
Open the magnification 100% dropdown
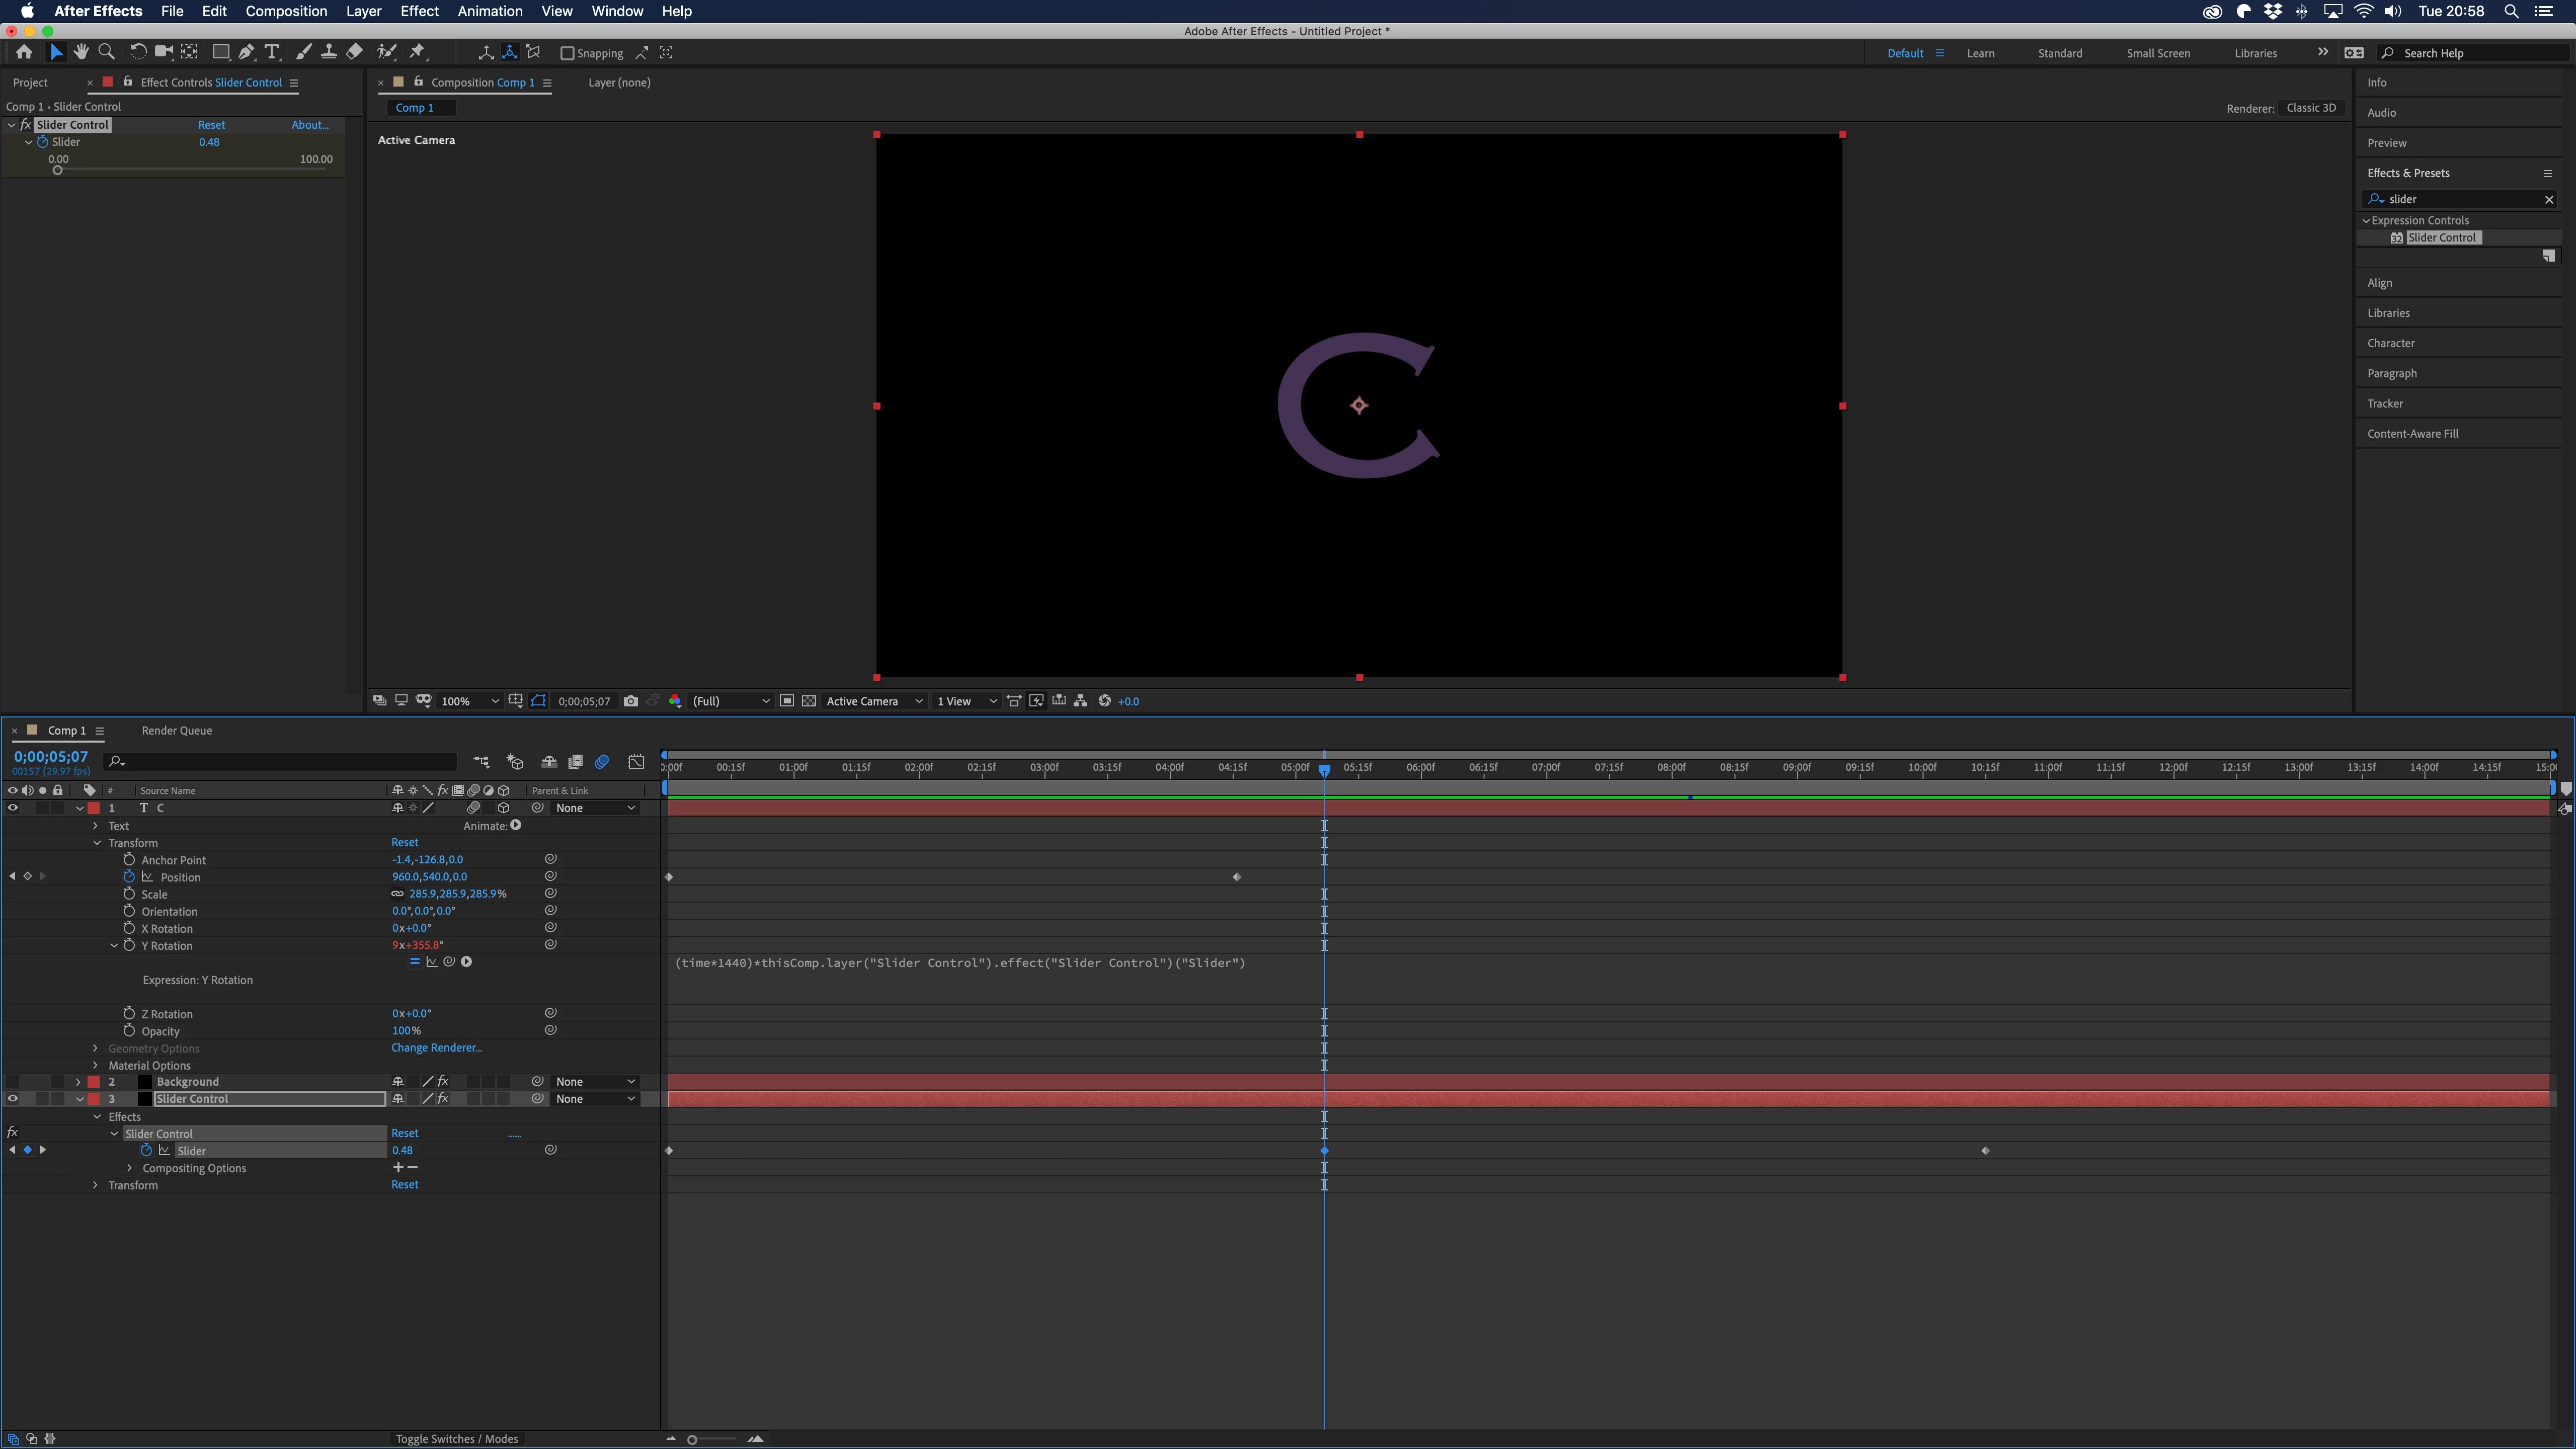point(470,701)
